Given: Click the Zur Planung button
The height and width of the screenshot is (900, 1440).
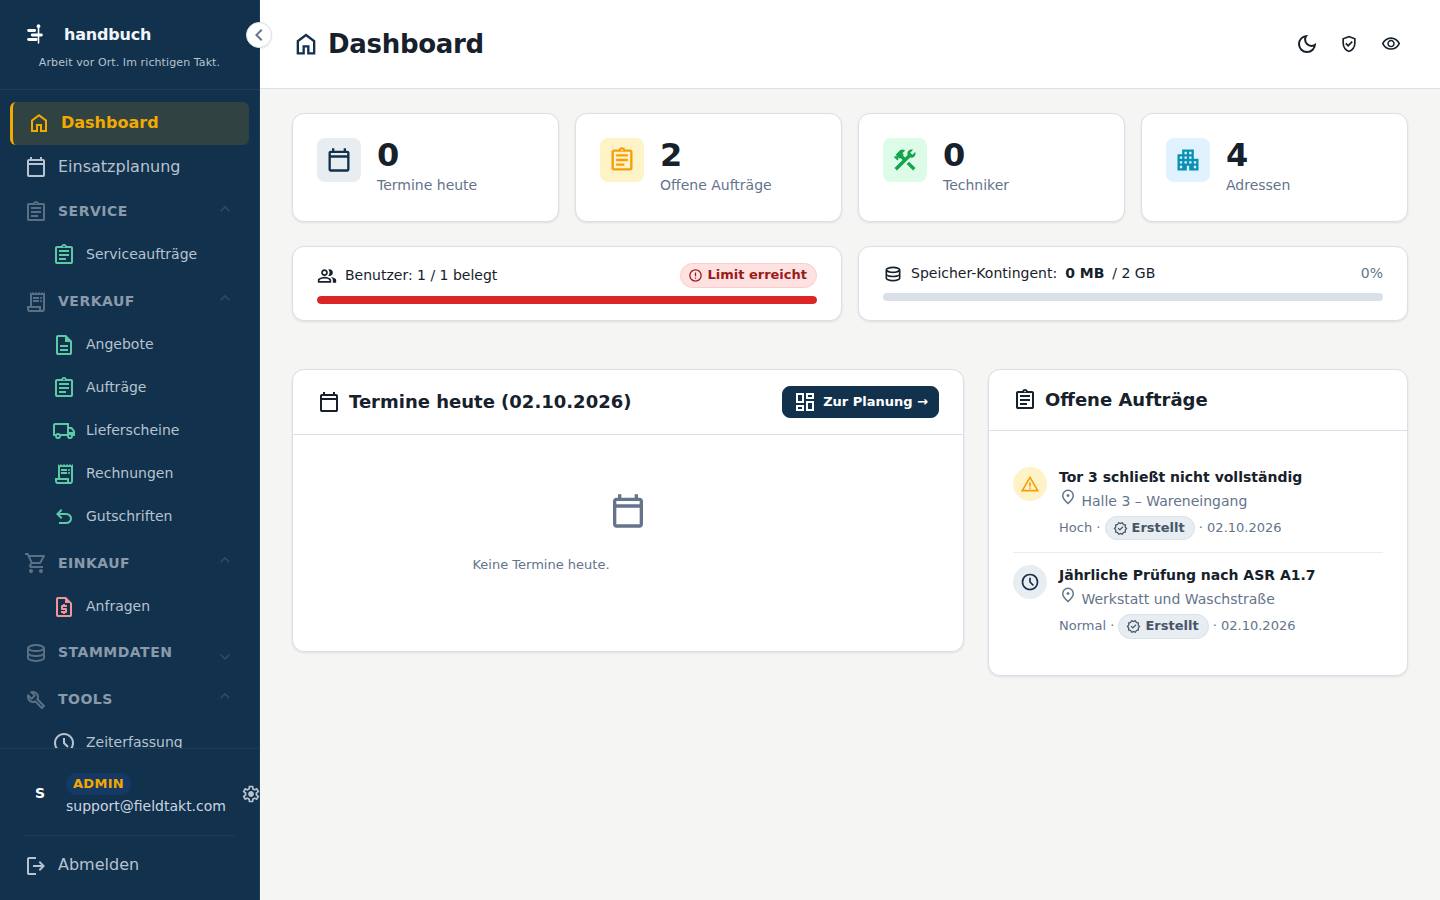Looking at the screenshot, I should click(x=860, y=402).
